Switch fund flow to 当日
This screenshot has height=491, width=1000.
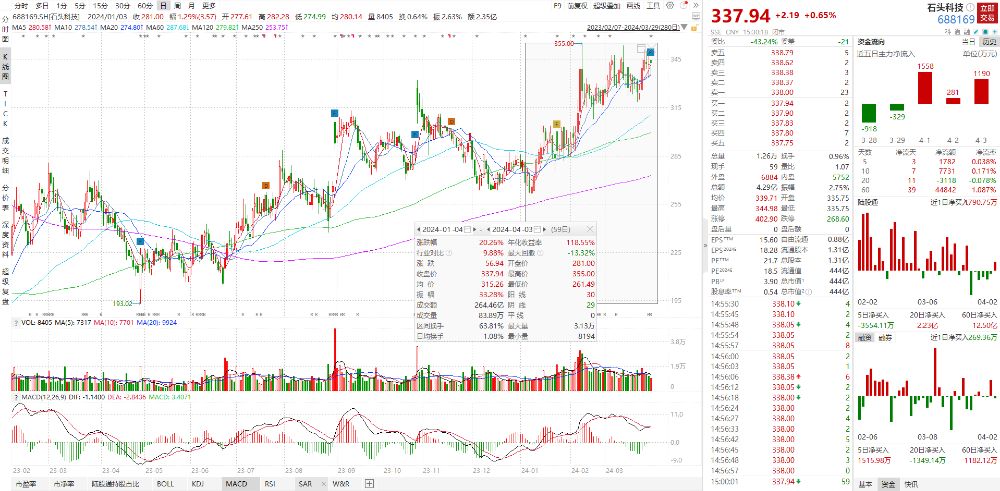coord(969,41)
